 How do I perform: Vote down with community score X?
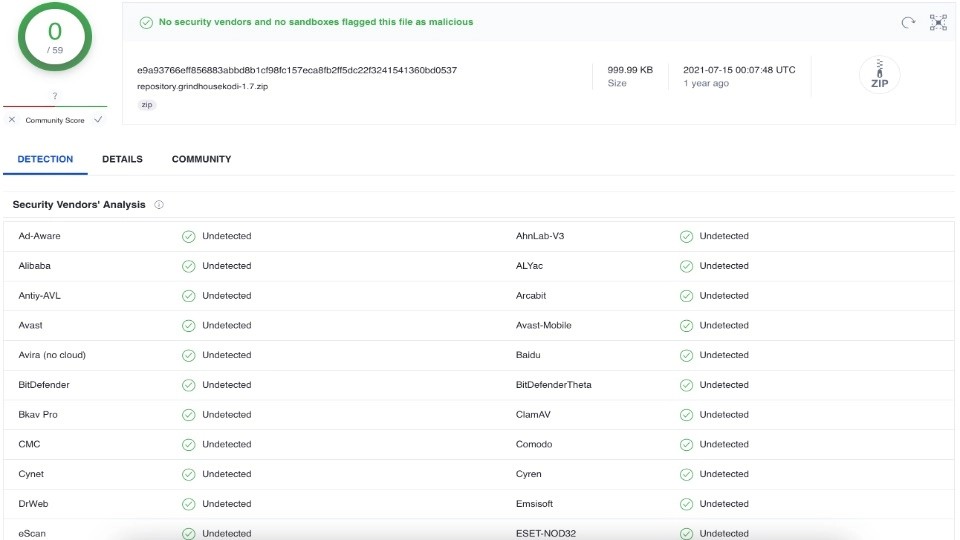coord(12,120)
